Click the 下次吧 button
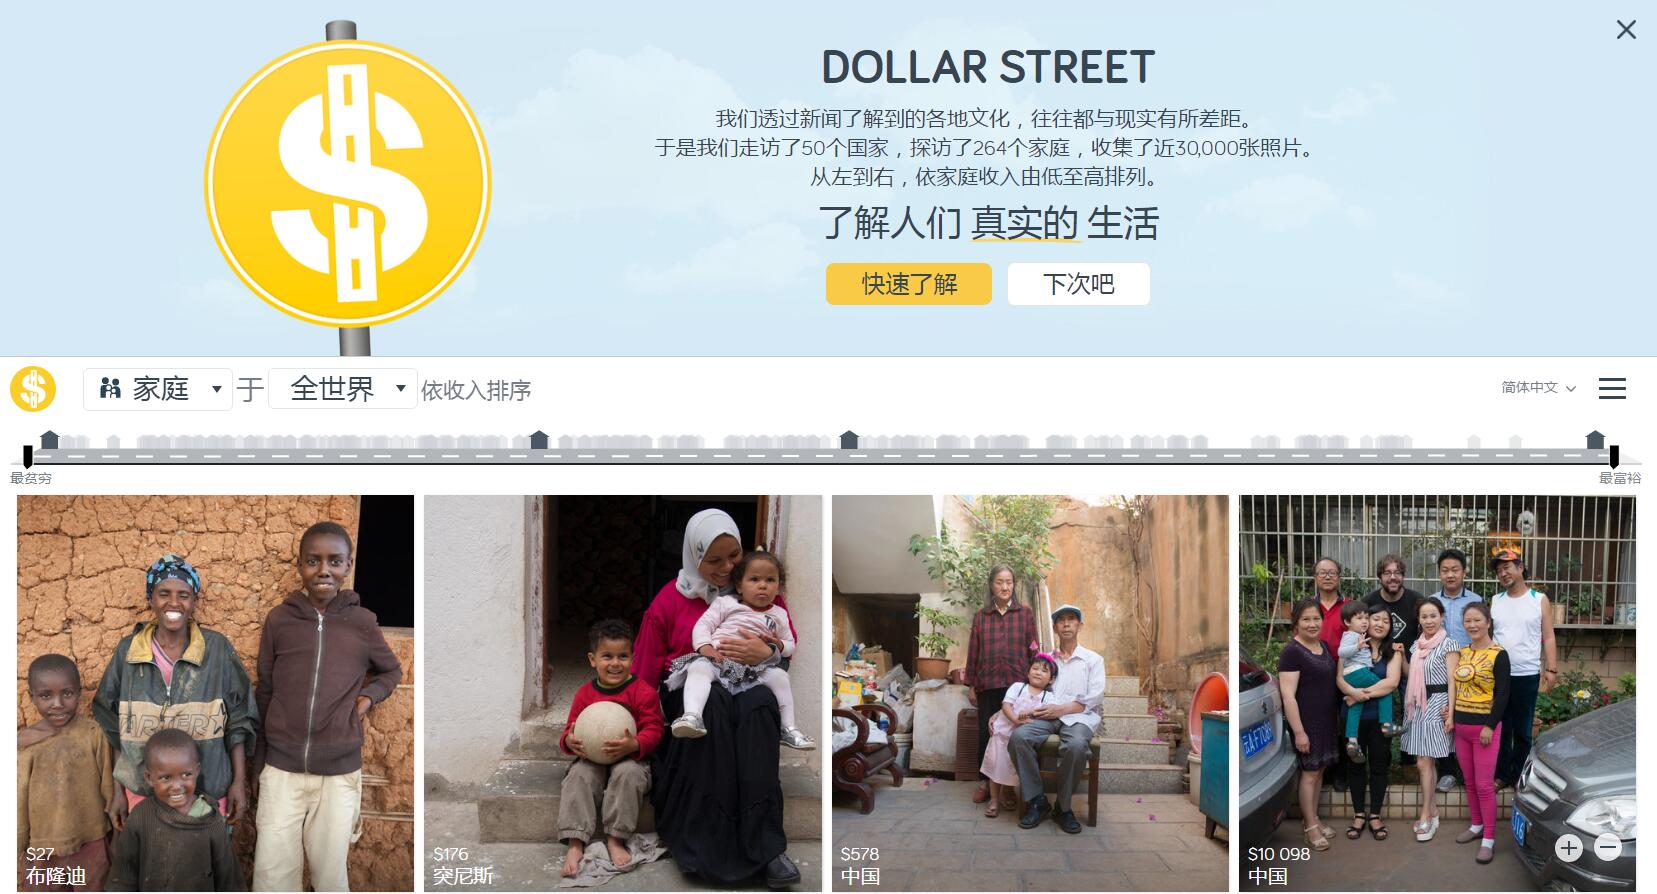The width and height of the screenshot is (1657, 894). [x=1079, y=284]
